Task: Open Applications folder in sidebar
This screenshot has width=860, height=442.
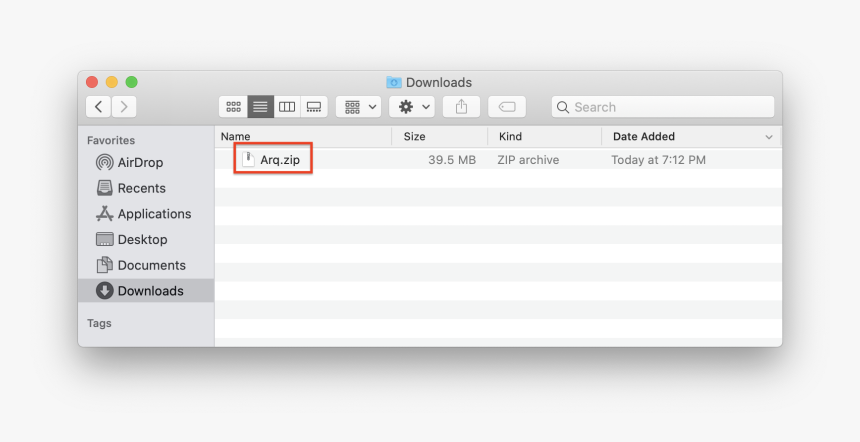Action: click(x=153, y=214)
